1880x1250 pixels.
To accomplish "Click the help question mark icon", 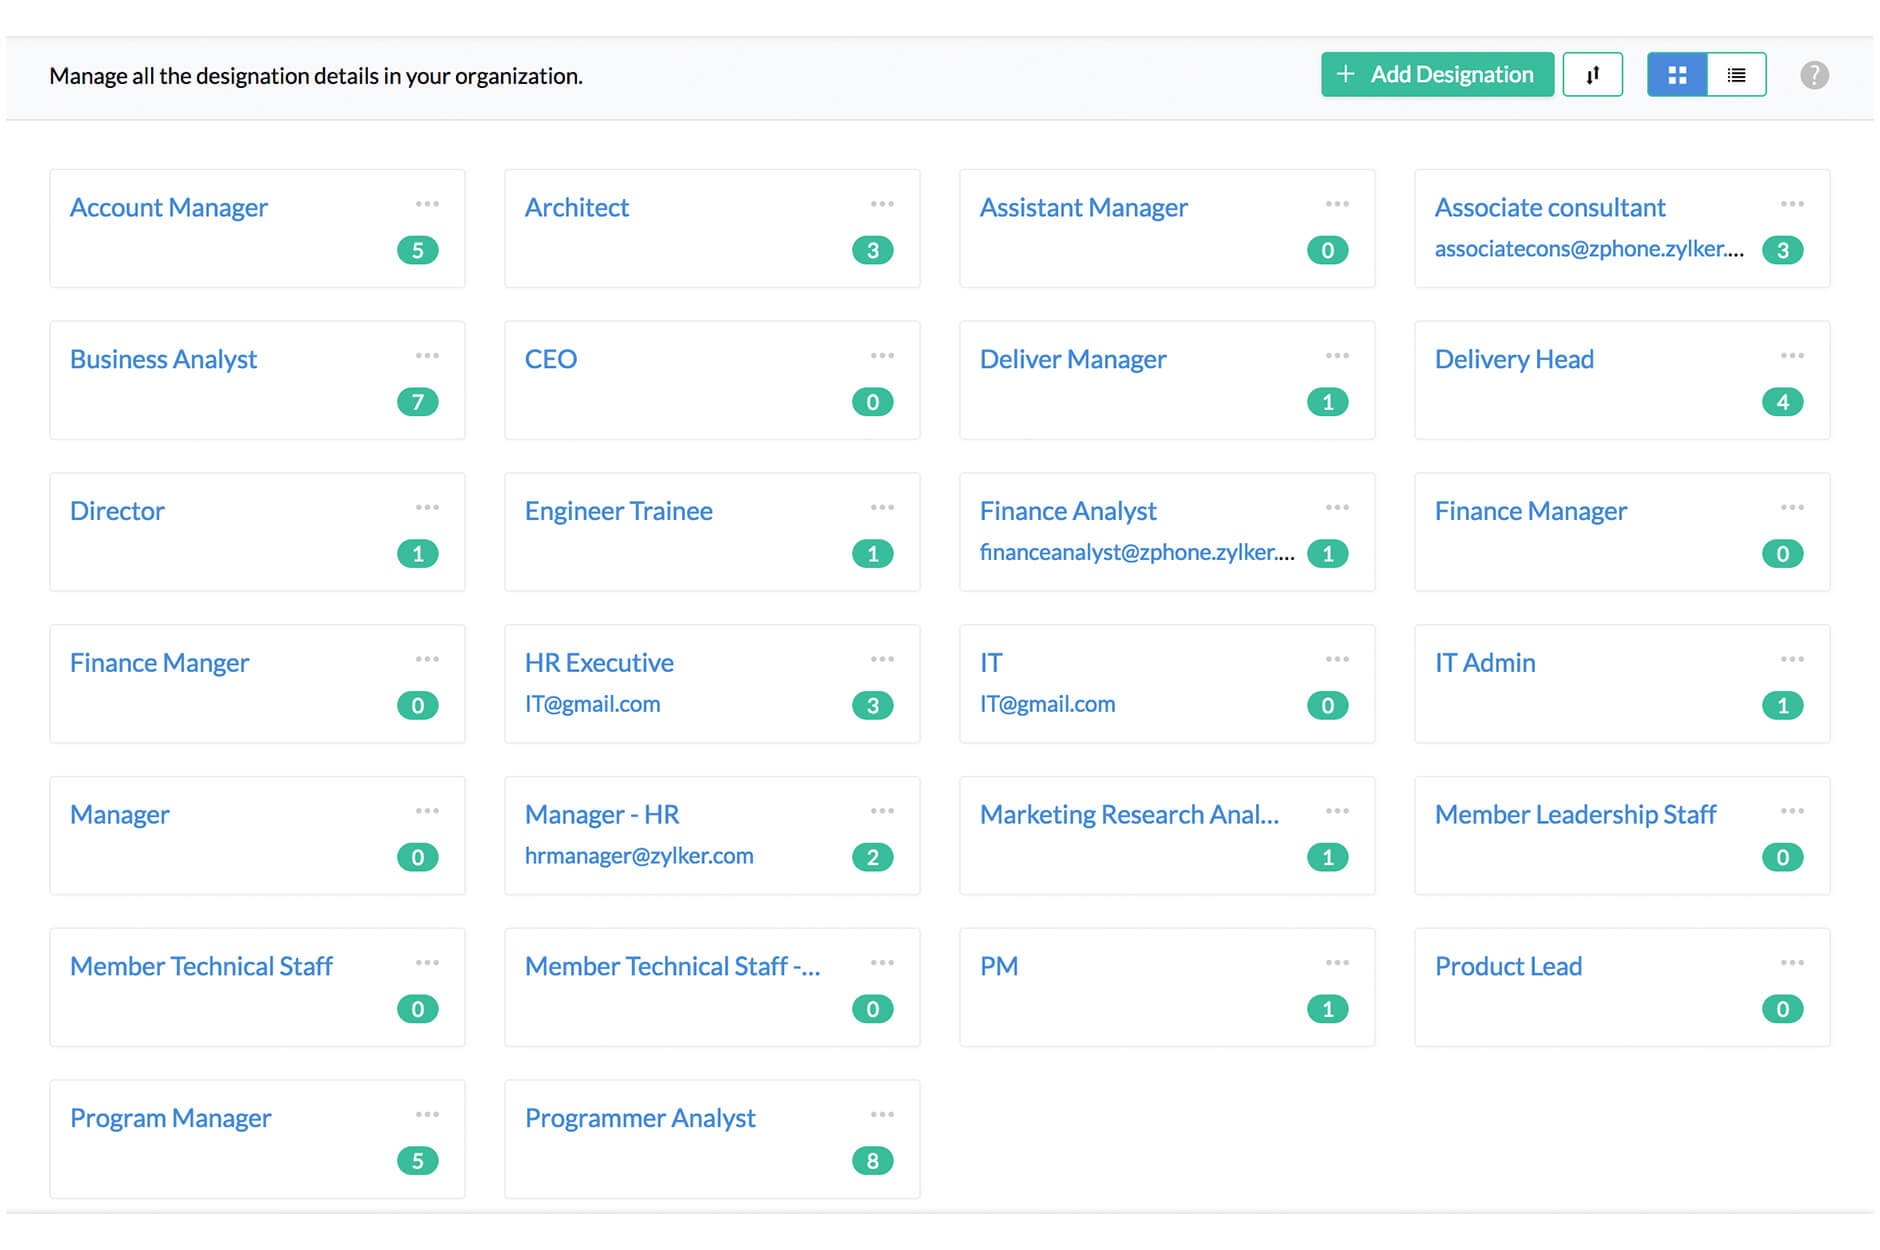I will tap(1815, 74).
